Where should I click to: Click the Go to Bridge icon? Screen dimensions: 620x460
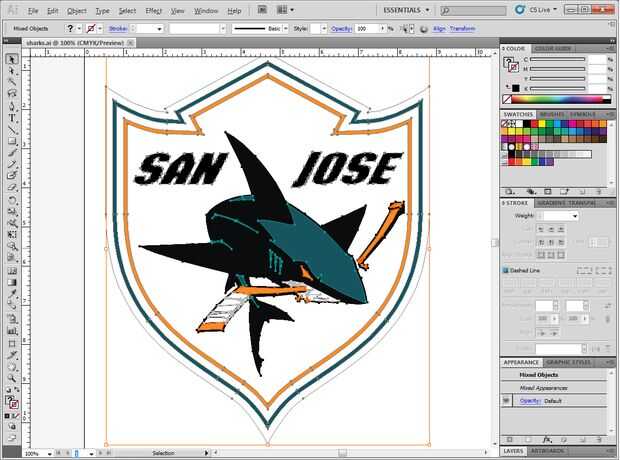pyautogui.click(x=262, y=10)
